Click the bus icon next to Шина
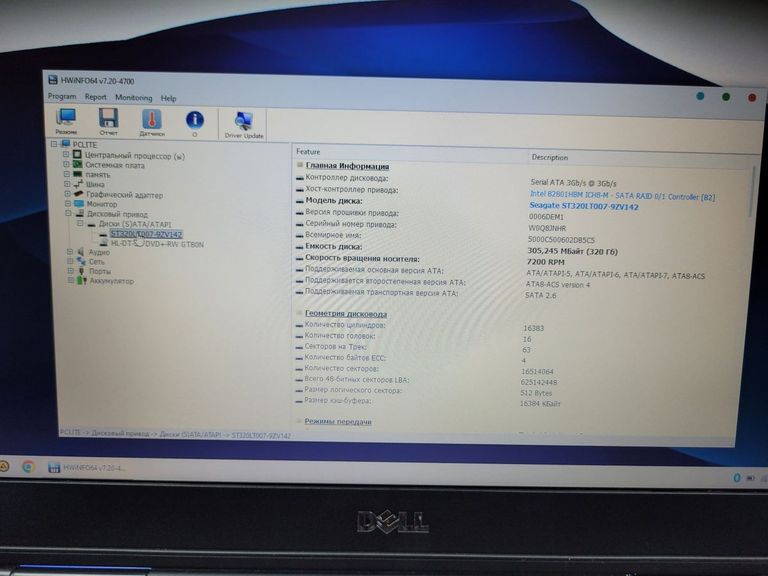Image resolution: width=768 pixels, height=576 pixels. pos(78,184)
